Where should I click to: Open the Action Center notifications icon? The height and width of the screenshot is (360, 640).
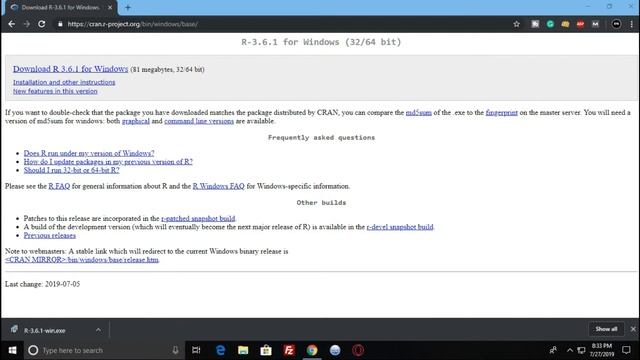(x=627, y=350)
